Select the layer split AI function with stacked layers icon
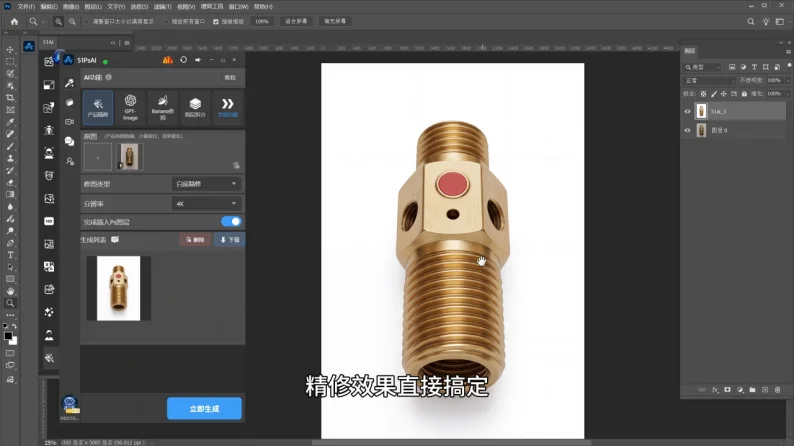 coord(195,107)
